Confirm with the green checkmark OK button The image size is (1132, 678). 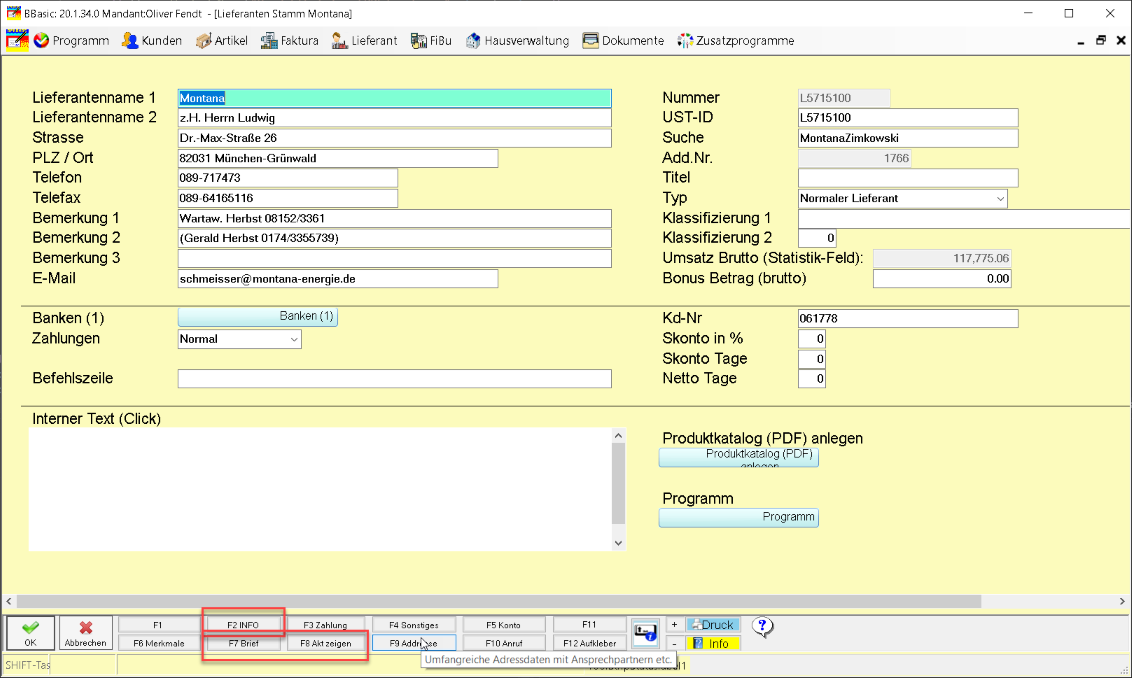pos(30,633)
